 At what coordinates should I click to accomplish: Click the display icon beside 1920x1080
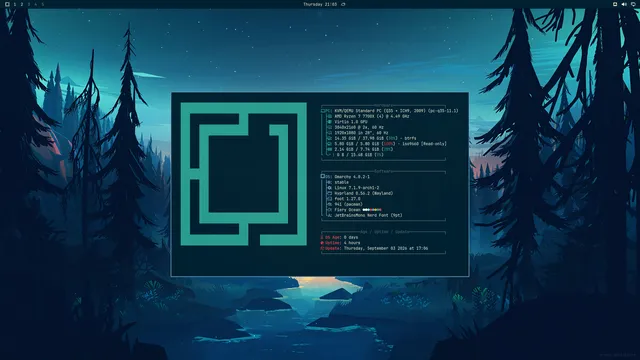[329, 133]
